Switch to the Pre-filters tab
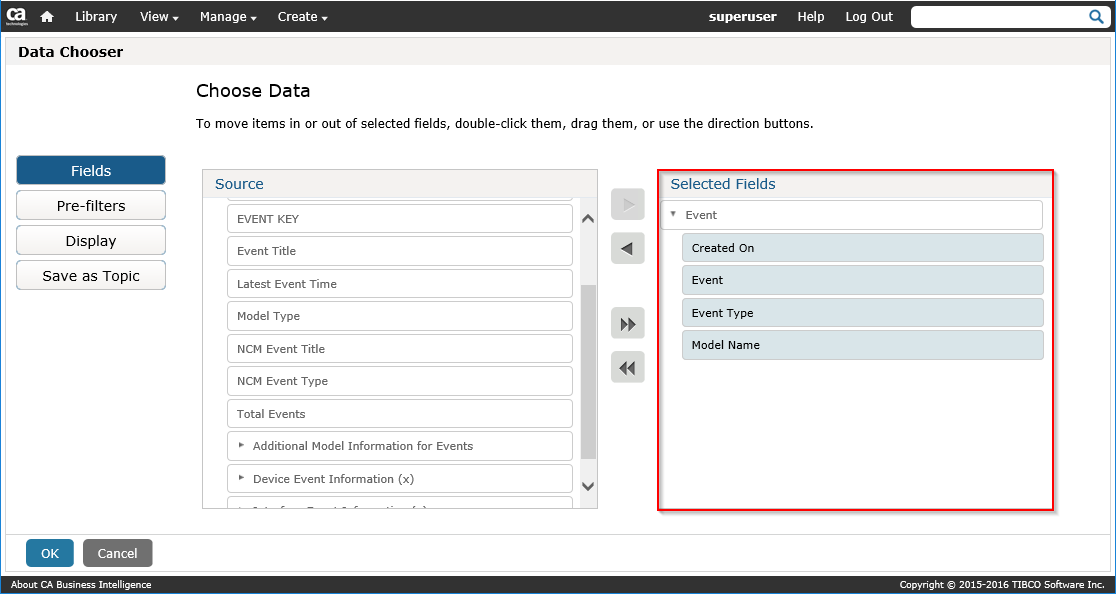This screenshot has height=594, width=1116. tap(91, 206)
